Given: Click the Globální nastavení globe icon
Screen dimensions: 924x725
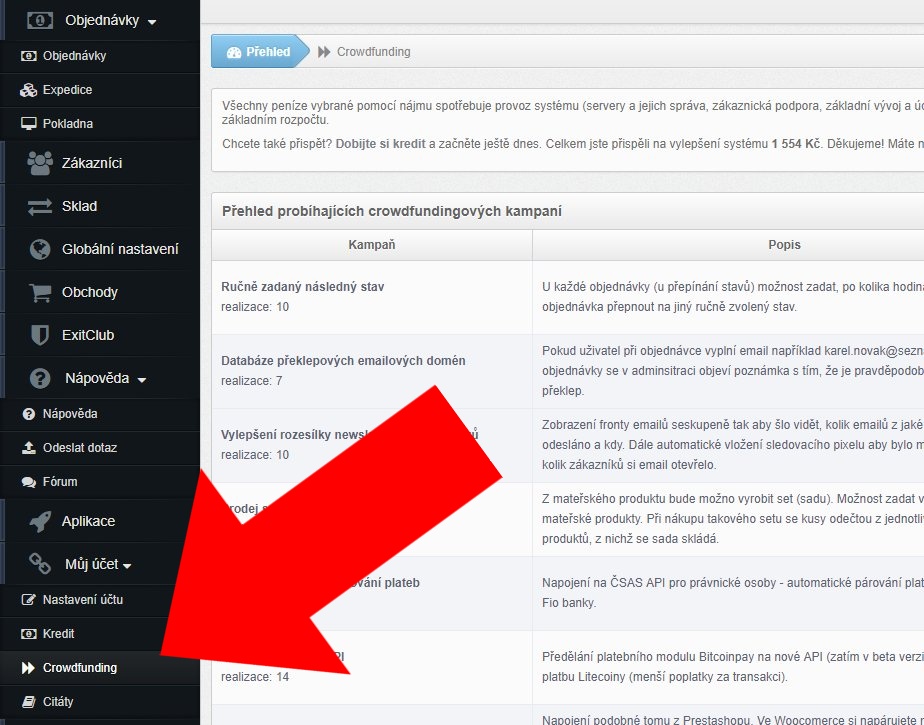Looking at the screenshot, I should 40,249.
